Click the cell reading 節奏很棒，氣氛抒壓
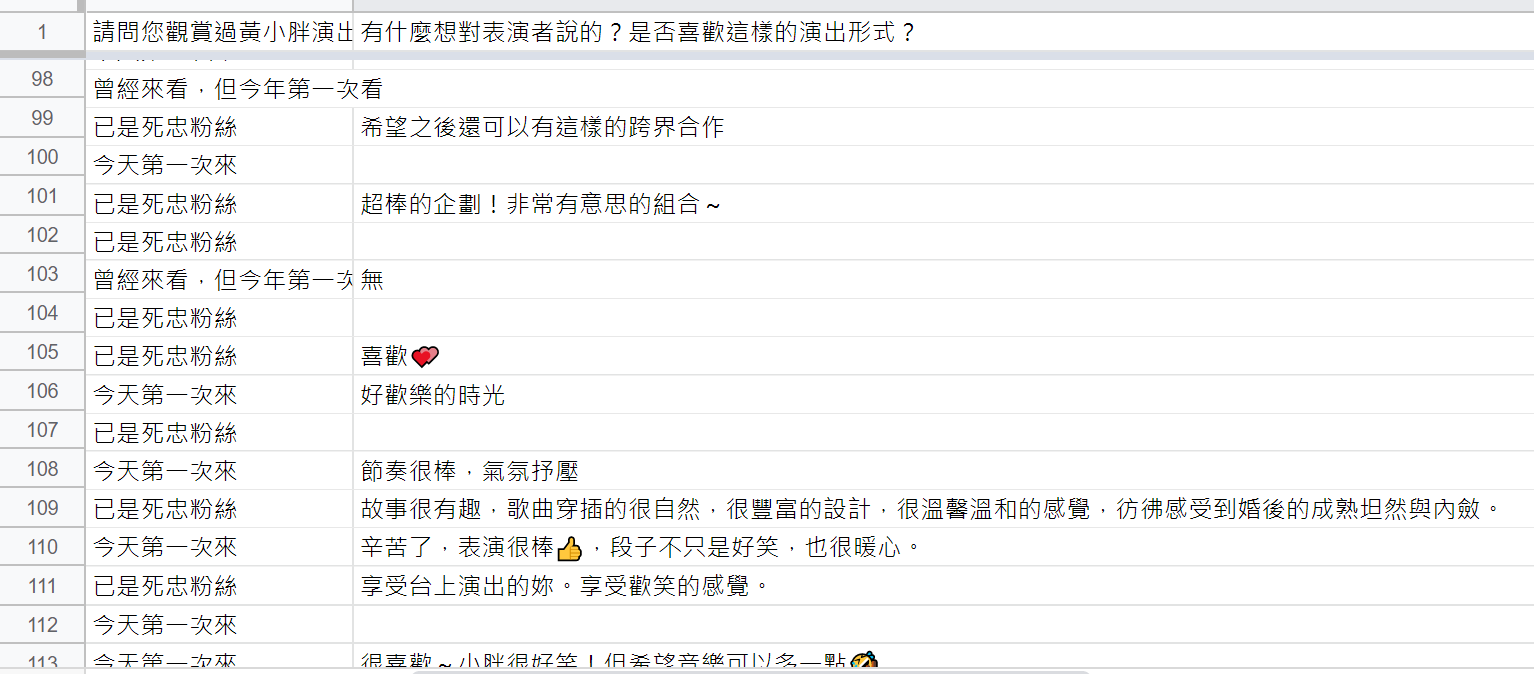1534x674 pixels. 943,471
